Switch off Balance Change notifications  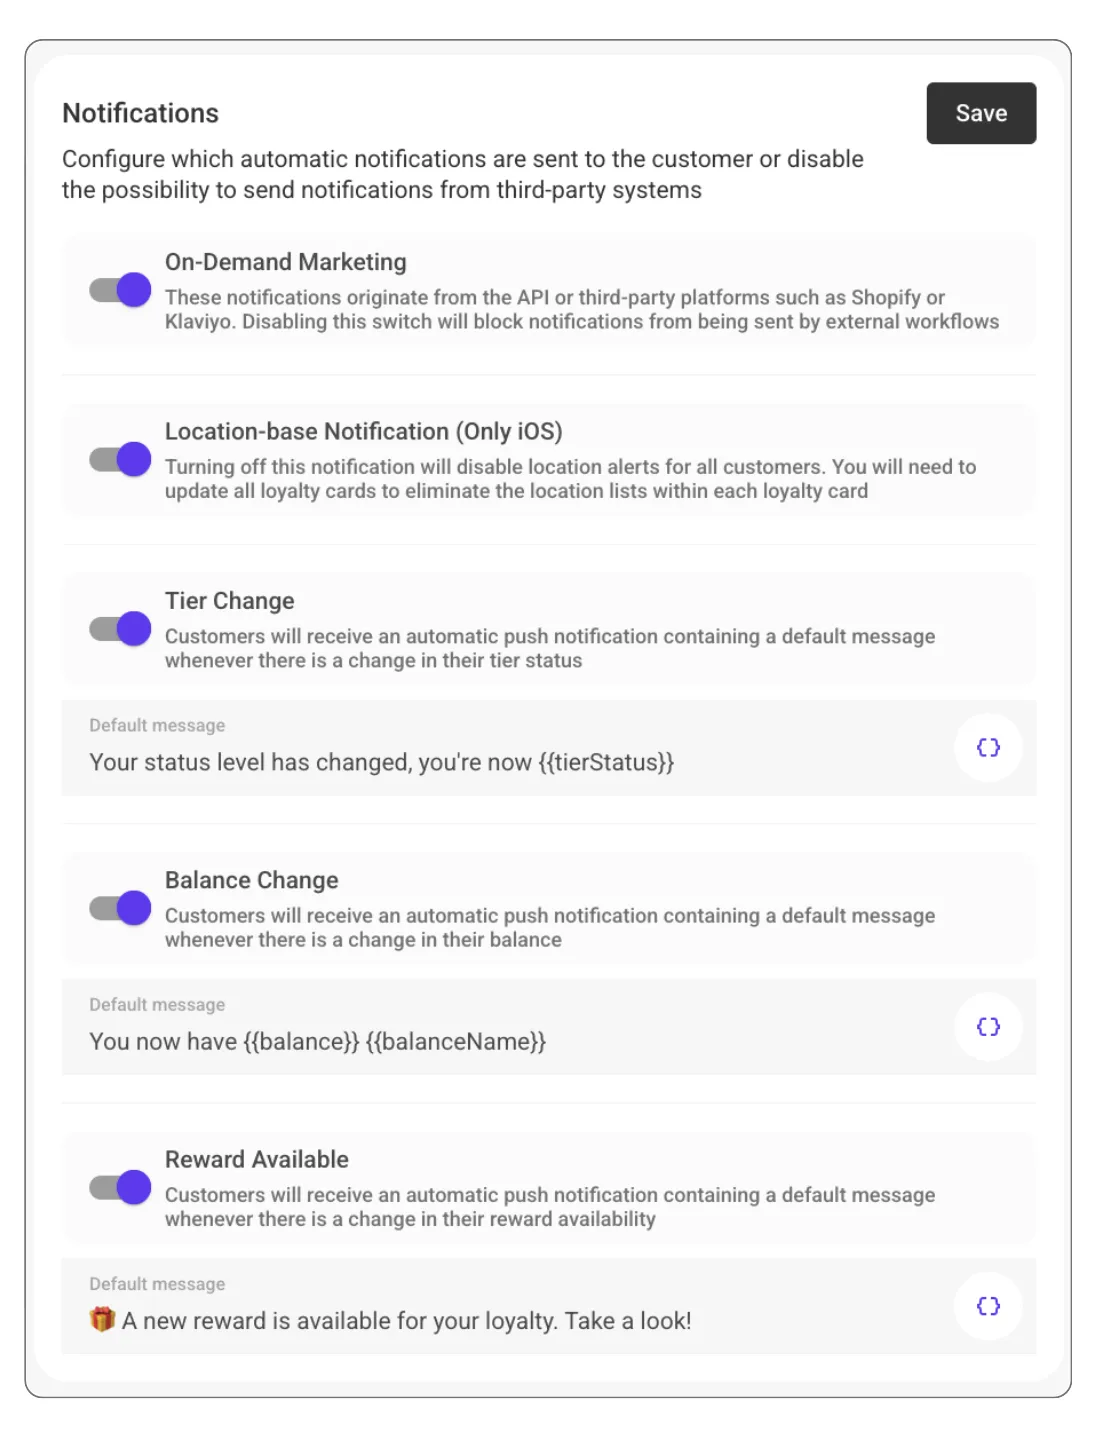click(x=120, y=908)
